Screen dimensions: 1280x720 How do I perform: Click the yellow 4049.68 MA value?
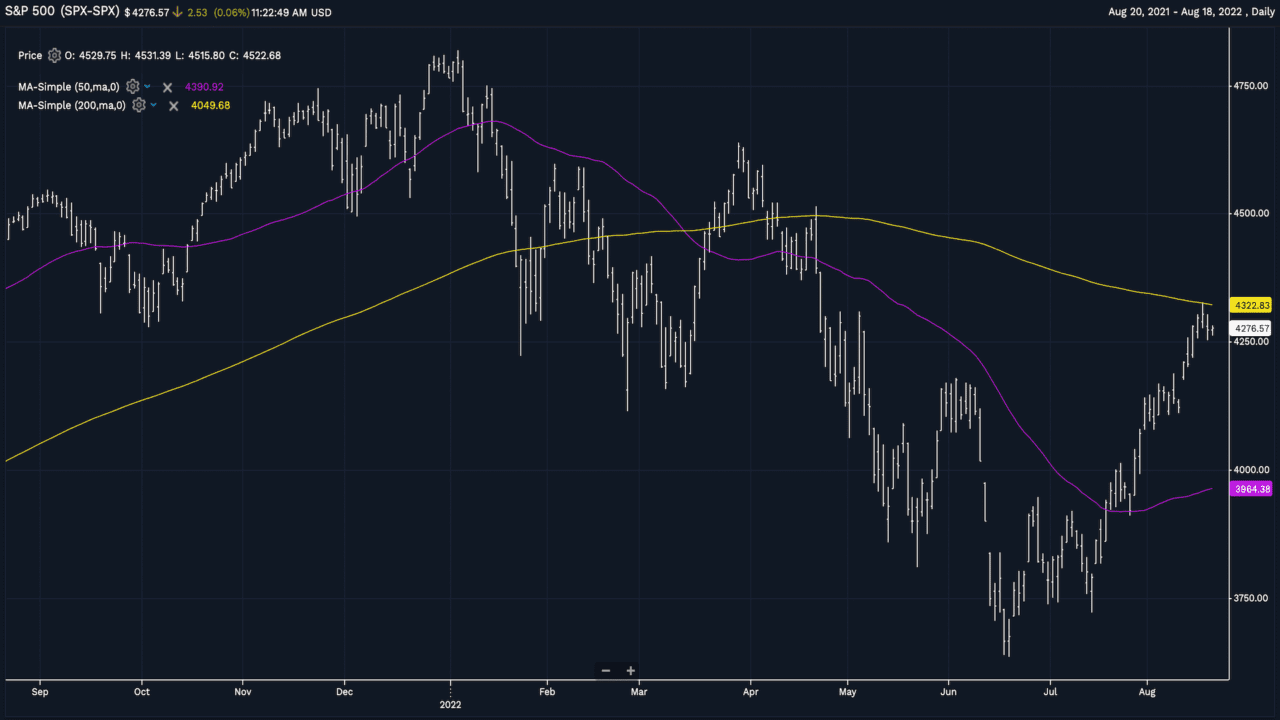pyautogui.click(x=210, y=105)
